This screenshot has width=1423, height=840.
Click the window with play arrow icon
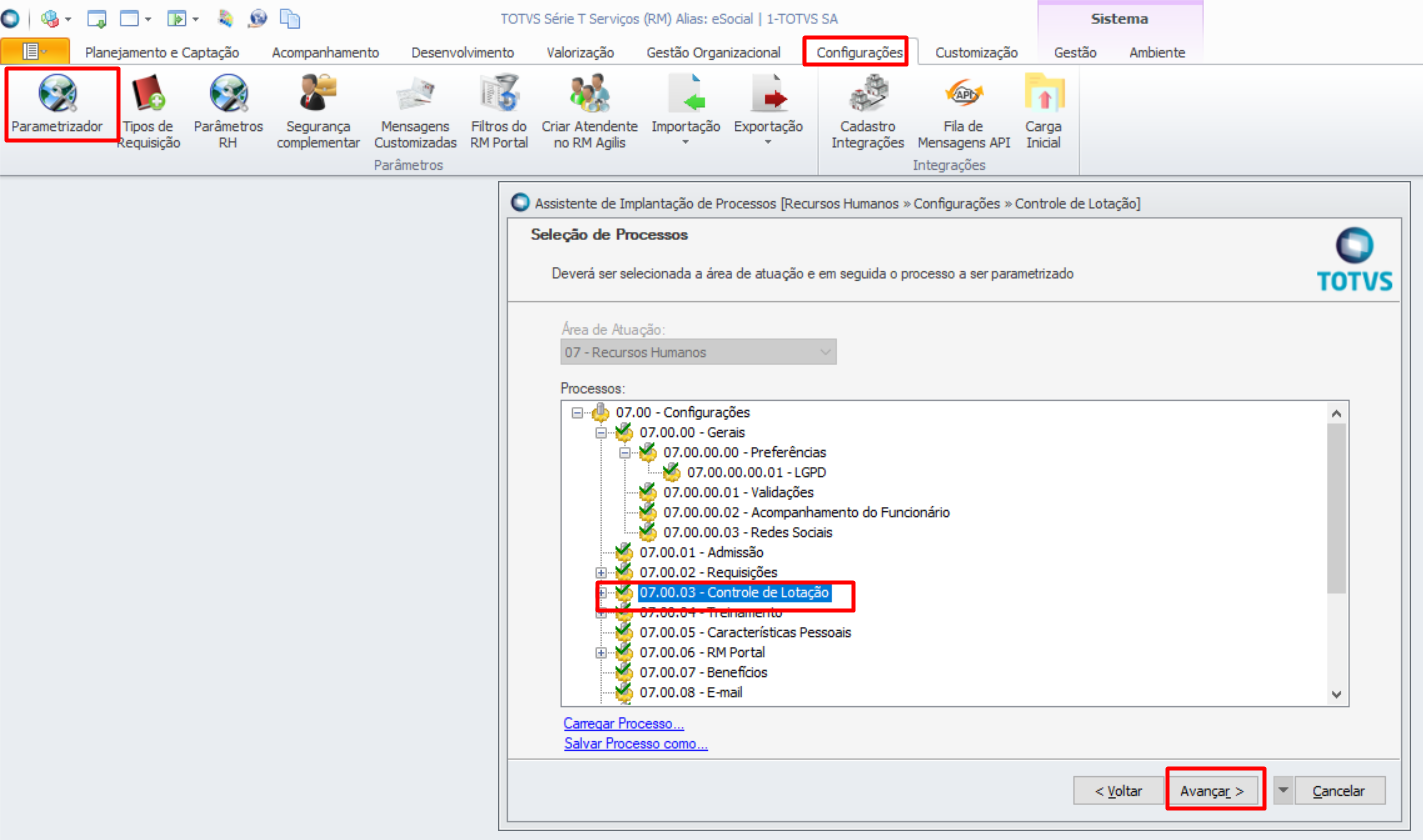click(x=177, y=18)
